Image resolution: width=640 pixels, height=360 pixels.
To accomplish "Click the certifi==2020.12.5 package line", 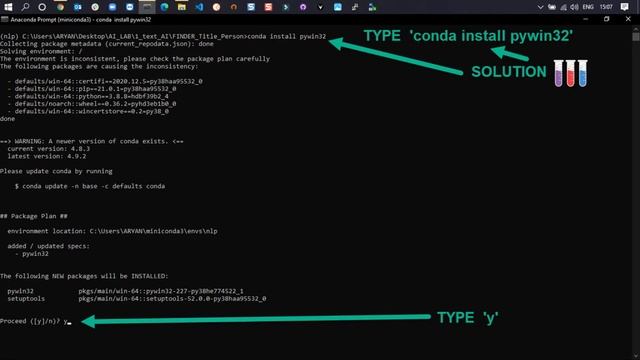I will click(x=105, y=81).
